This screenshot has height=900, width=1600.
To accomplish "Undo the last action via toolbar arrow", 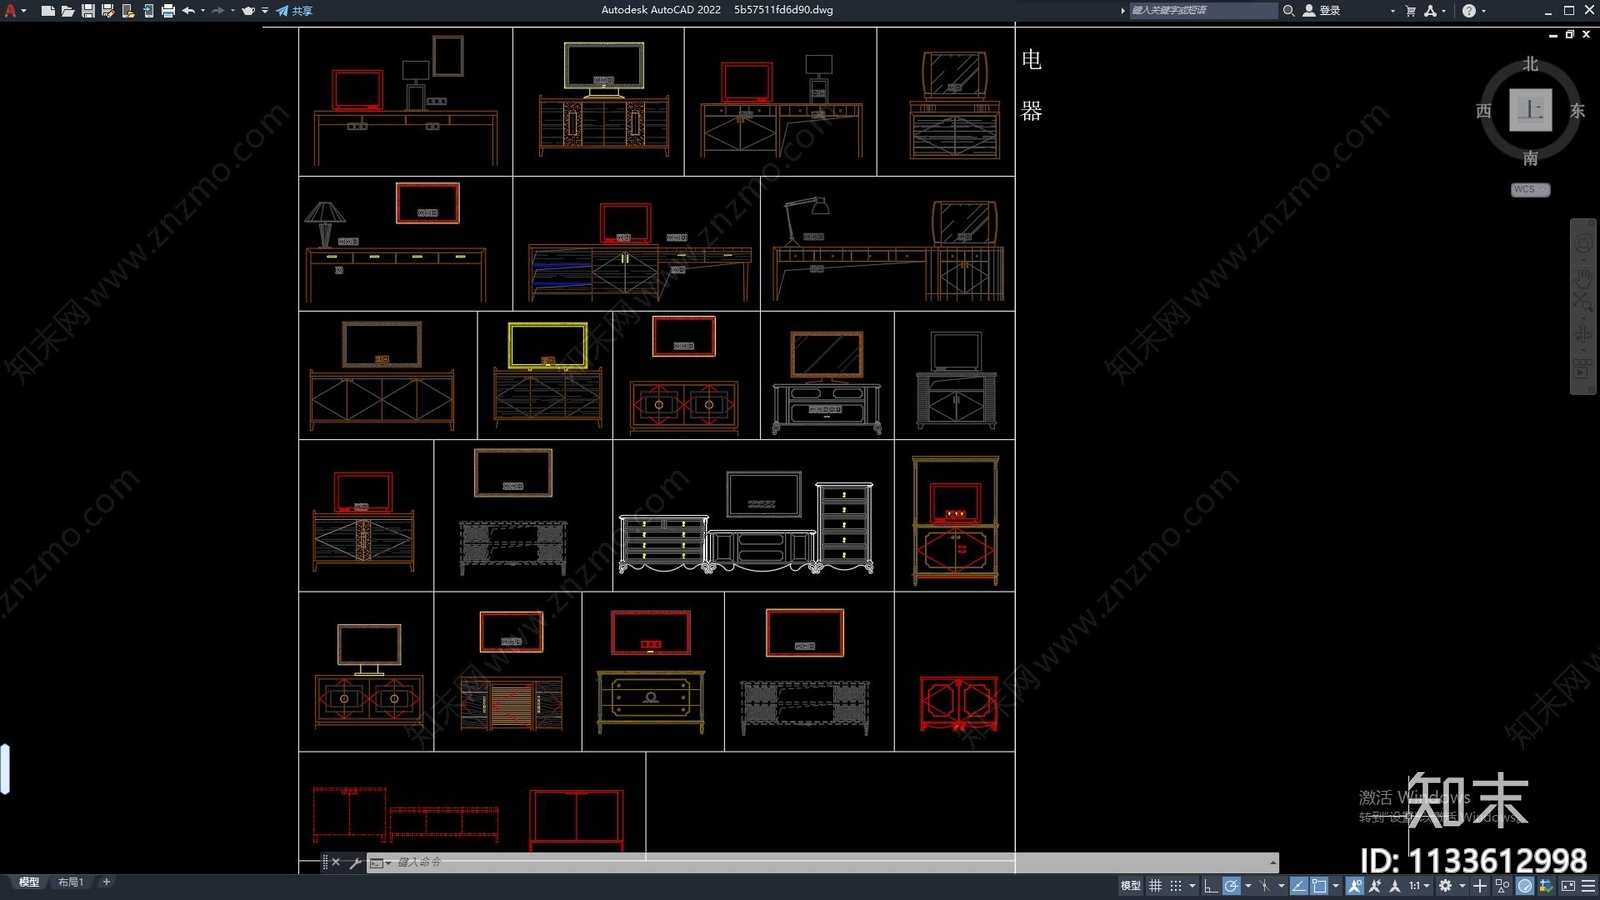I will [187, 11].
